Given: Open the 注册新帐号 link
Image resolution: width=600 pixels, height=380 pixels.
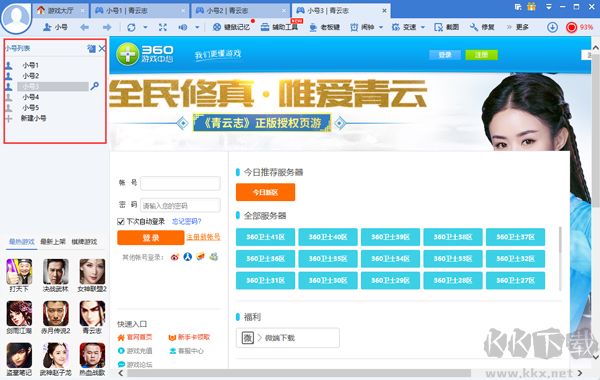Looking at the screenshot, I should [x=203, y=237].
